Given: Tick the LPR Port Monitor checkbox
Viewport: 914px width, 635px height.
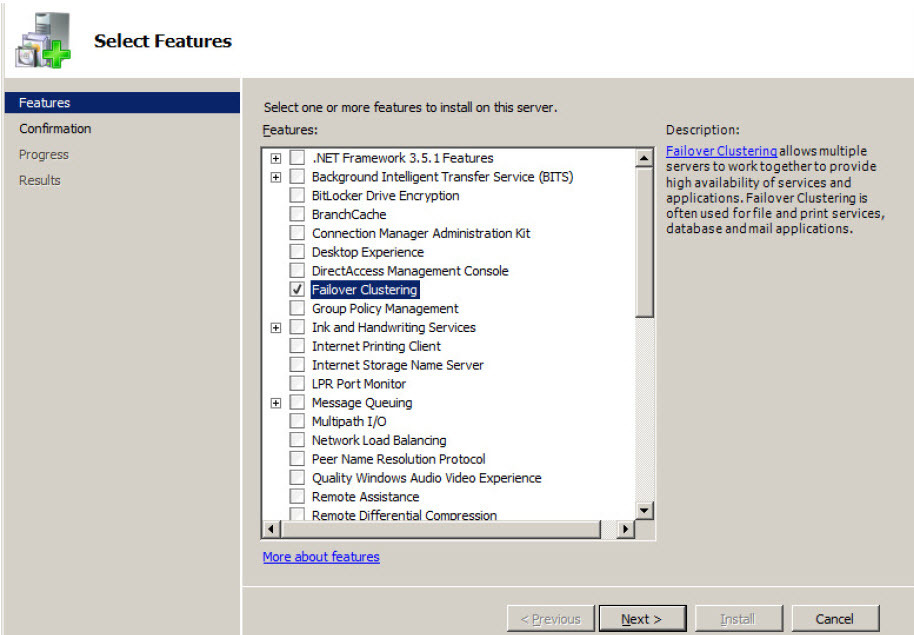Looking at the screenshot, I should [x=297, y=384].
